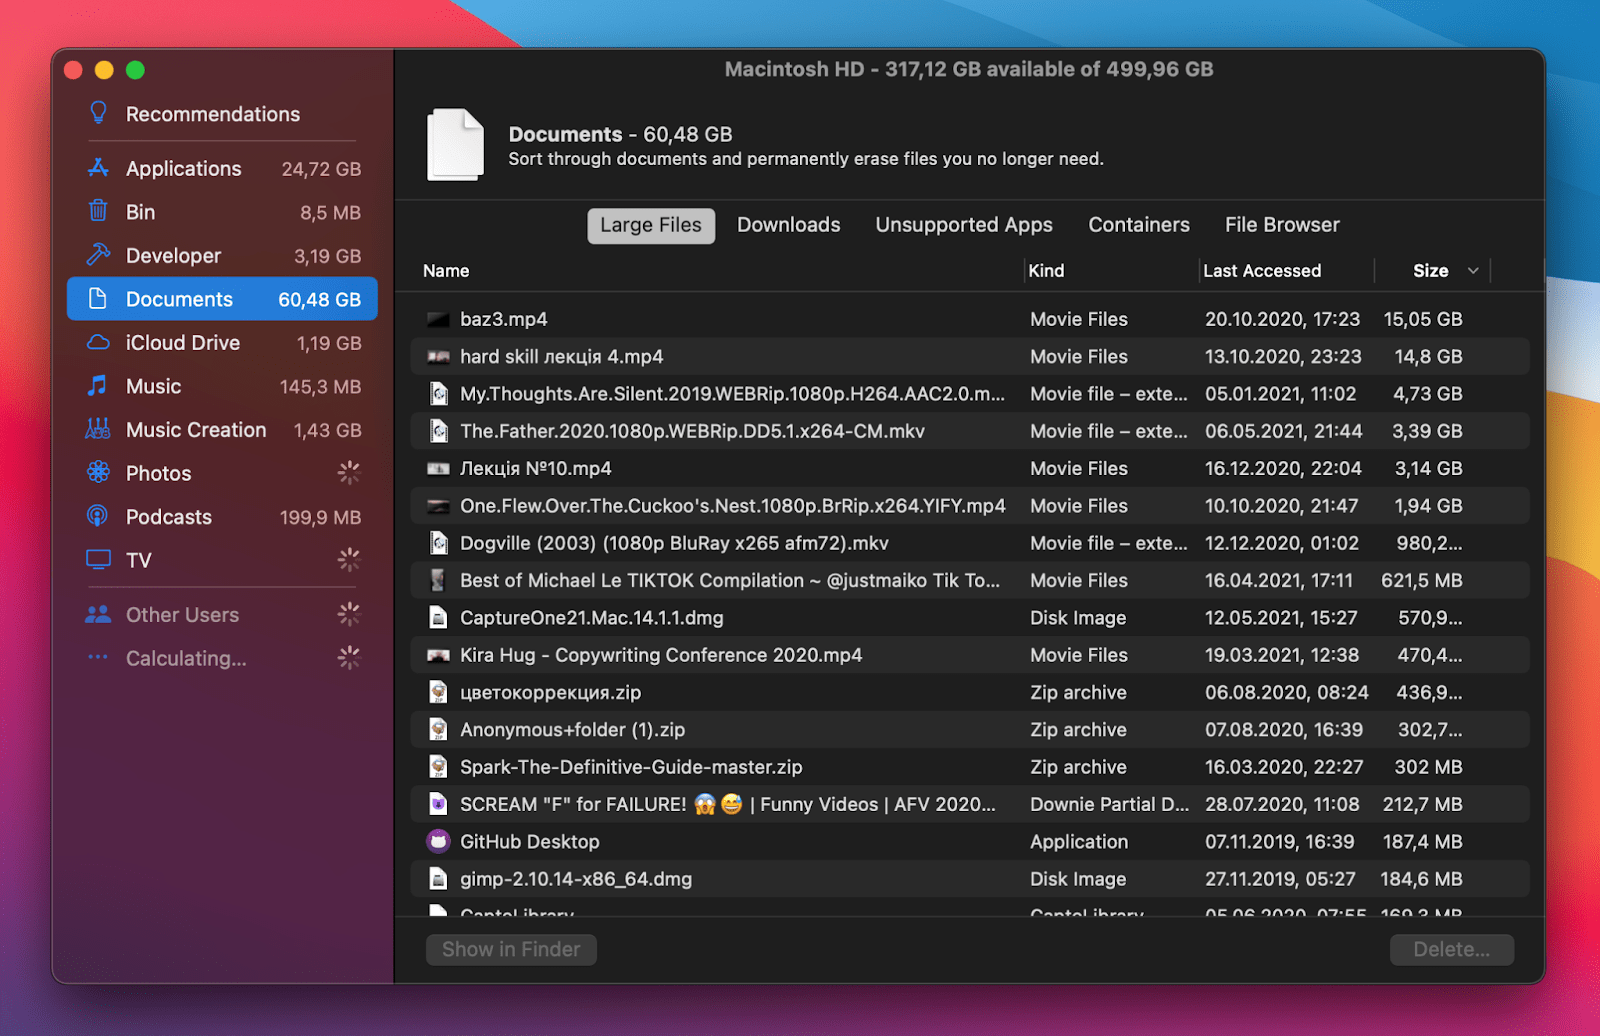Open Recommendations in the sidebar

pyautogui.click(x=213, y=114)
